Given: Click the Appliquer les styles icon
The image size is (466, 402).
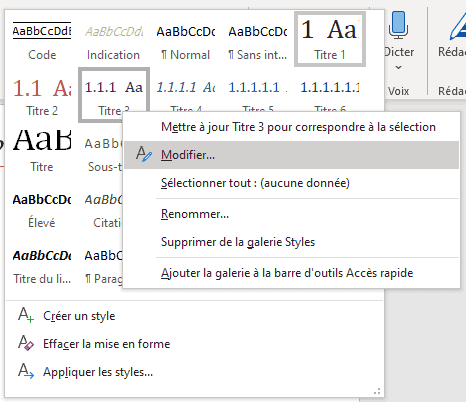Looking at the screenshot, I should [26, 371].
